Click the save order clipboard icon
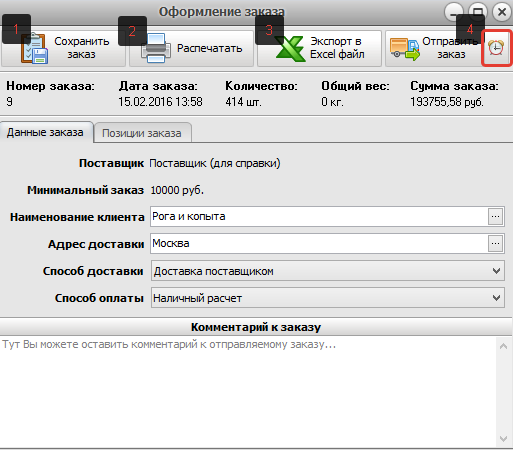This screenshot has height=450, width=513. coord(35,49)
